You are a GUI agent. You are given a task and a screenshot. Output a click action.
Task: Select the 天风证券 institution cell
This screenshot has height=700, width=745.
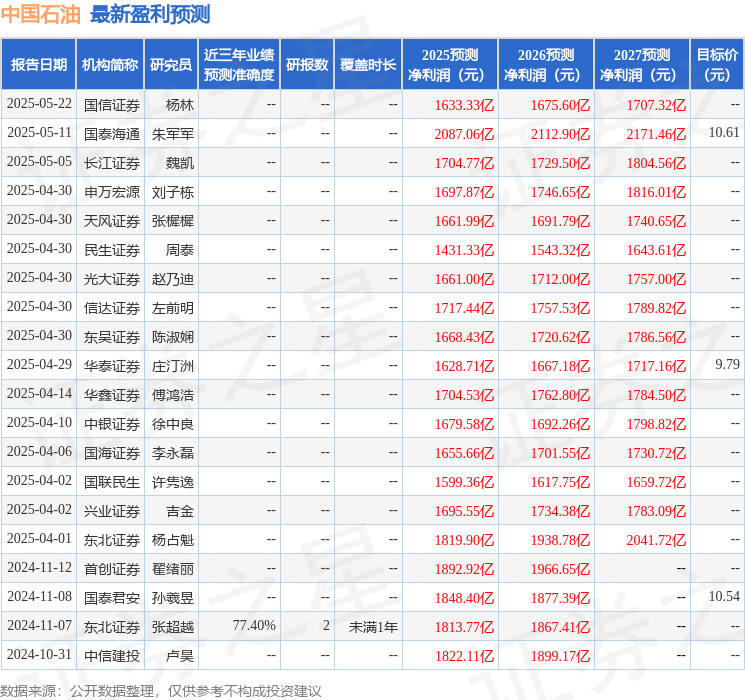pyautogui.click(x=112, y=221)
